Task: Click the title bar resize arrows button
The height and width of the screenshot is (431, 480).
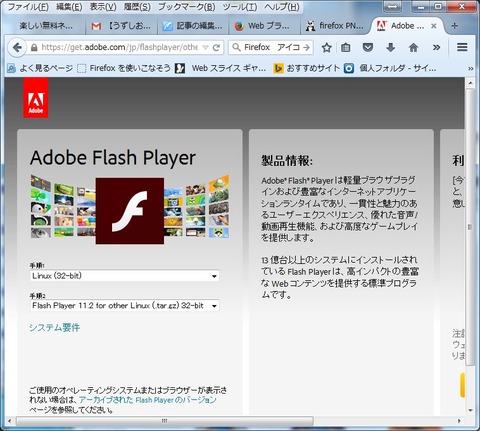Action: click(x=393, y=7)
